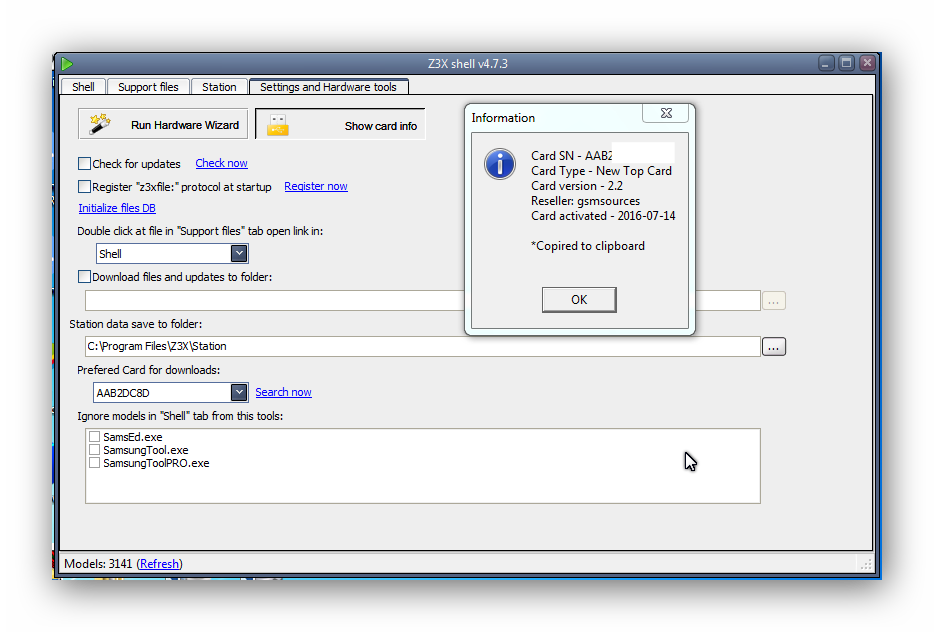The height and width of the screenshot is (632, 934).
Task: Click the download folder path field
Action: pos(423,300)
